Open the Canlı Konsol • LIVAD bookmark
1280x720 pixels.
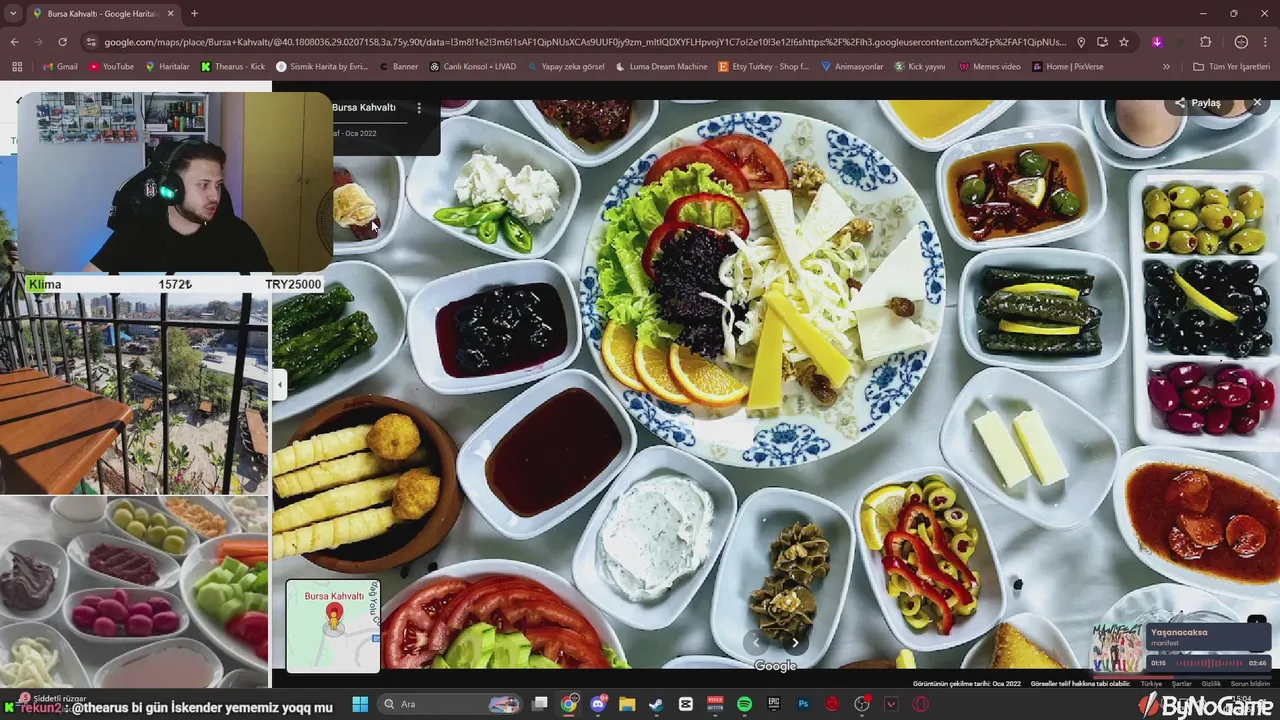473,67
